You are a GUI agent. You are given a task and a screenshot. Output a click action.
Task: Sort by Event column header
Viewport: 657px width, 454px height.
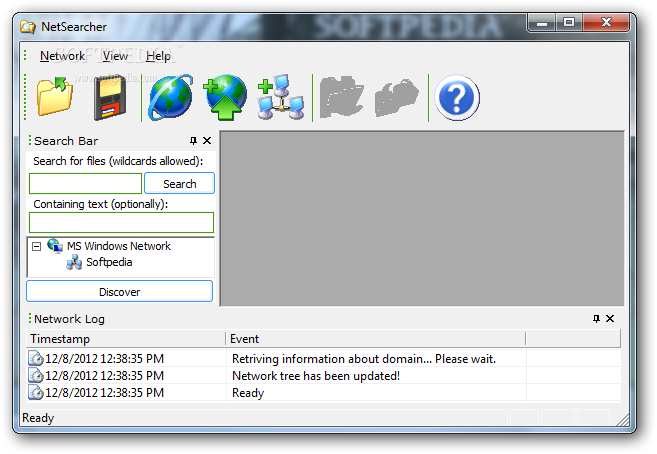[x=376, y=338]
